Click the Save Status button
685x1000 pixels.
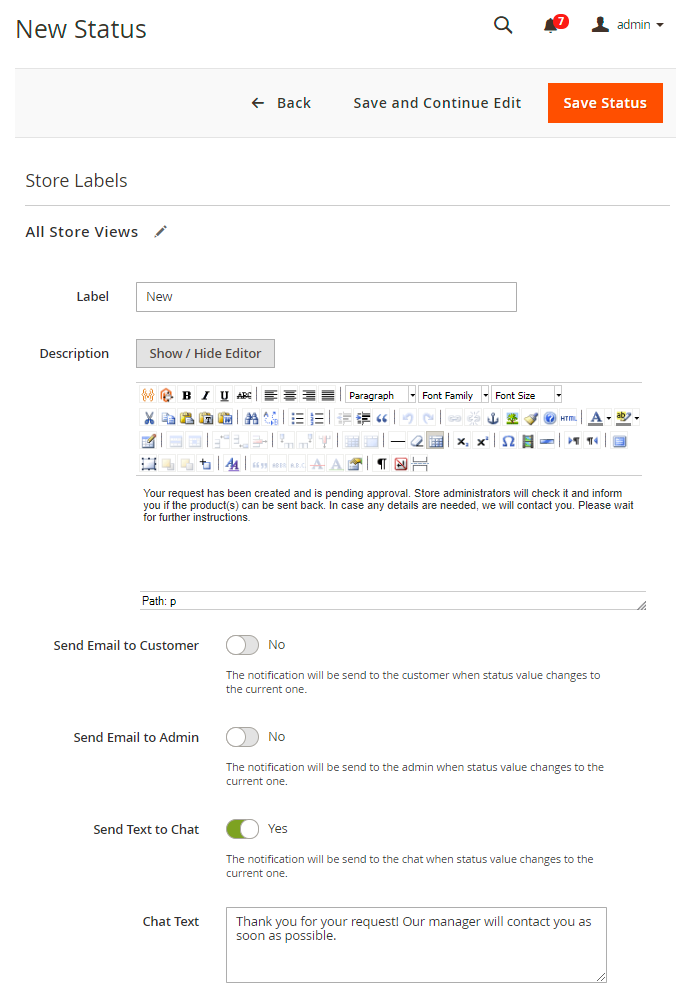pos(605,103)
